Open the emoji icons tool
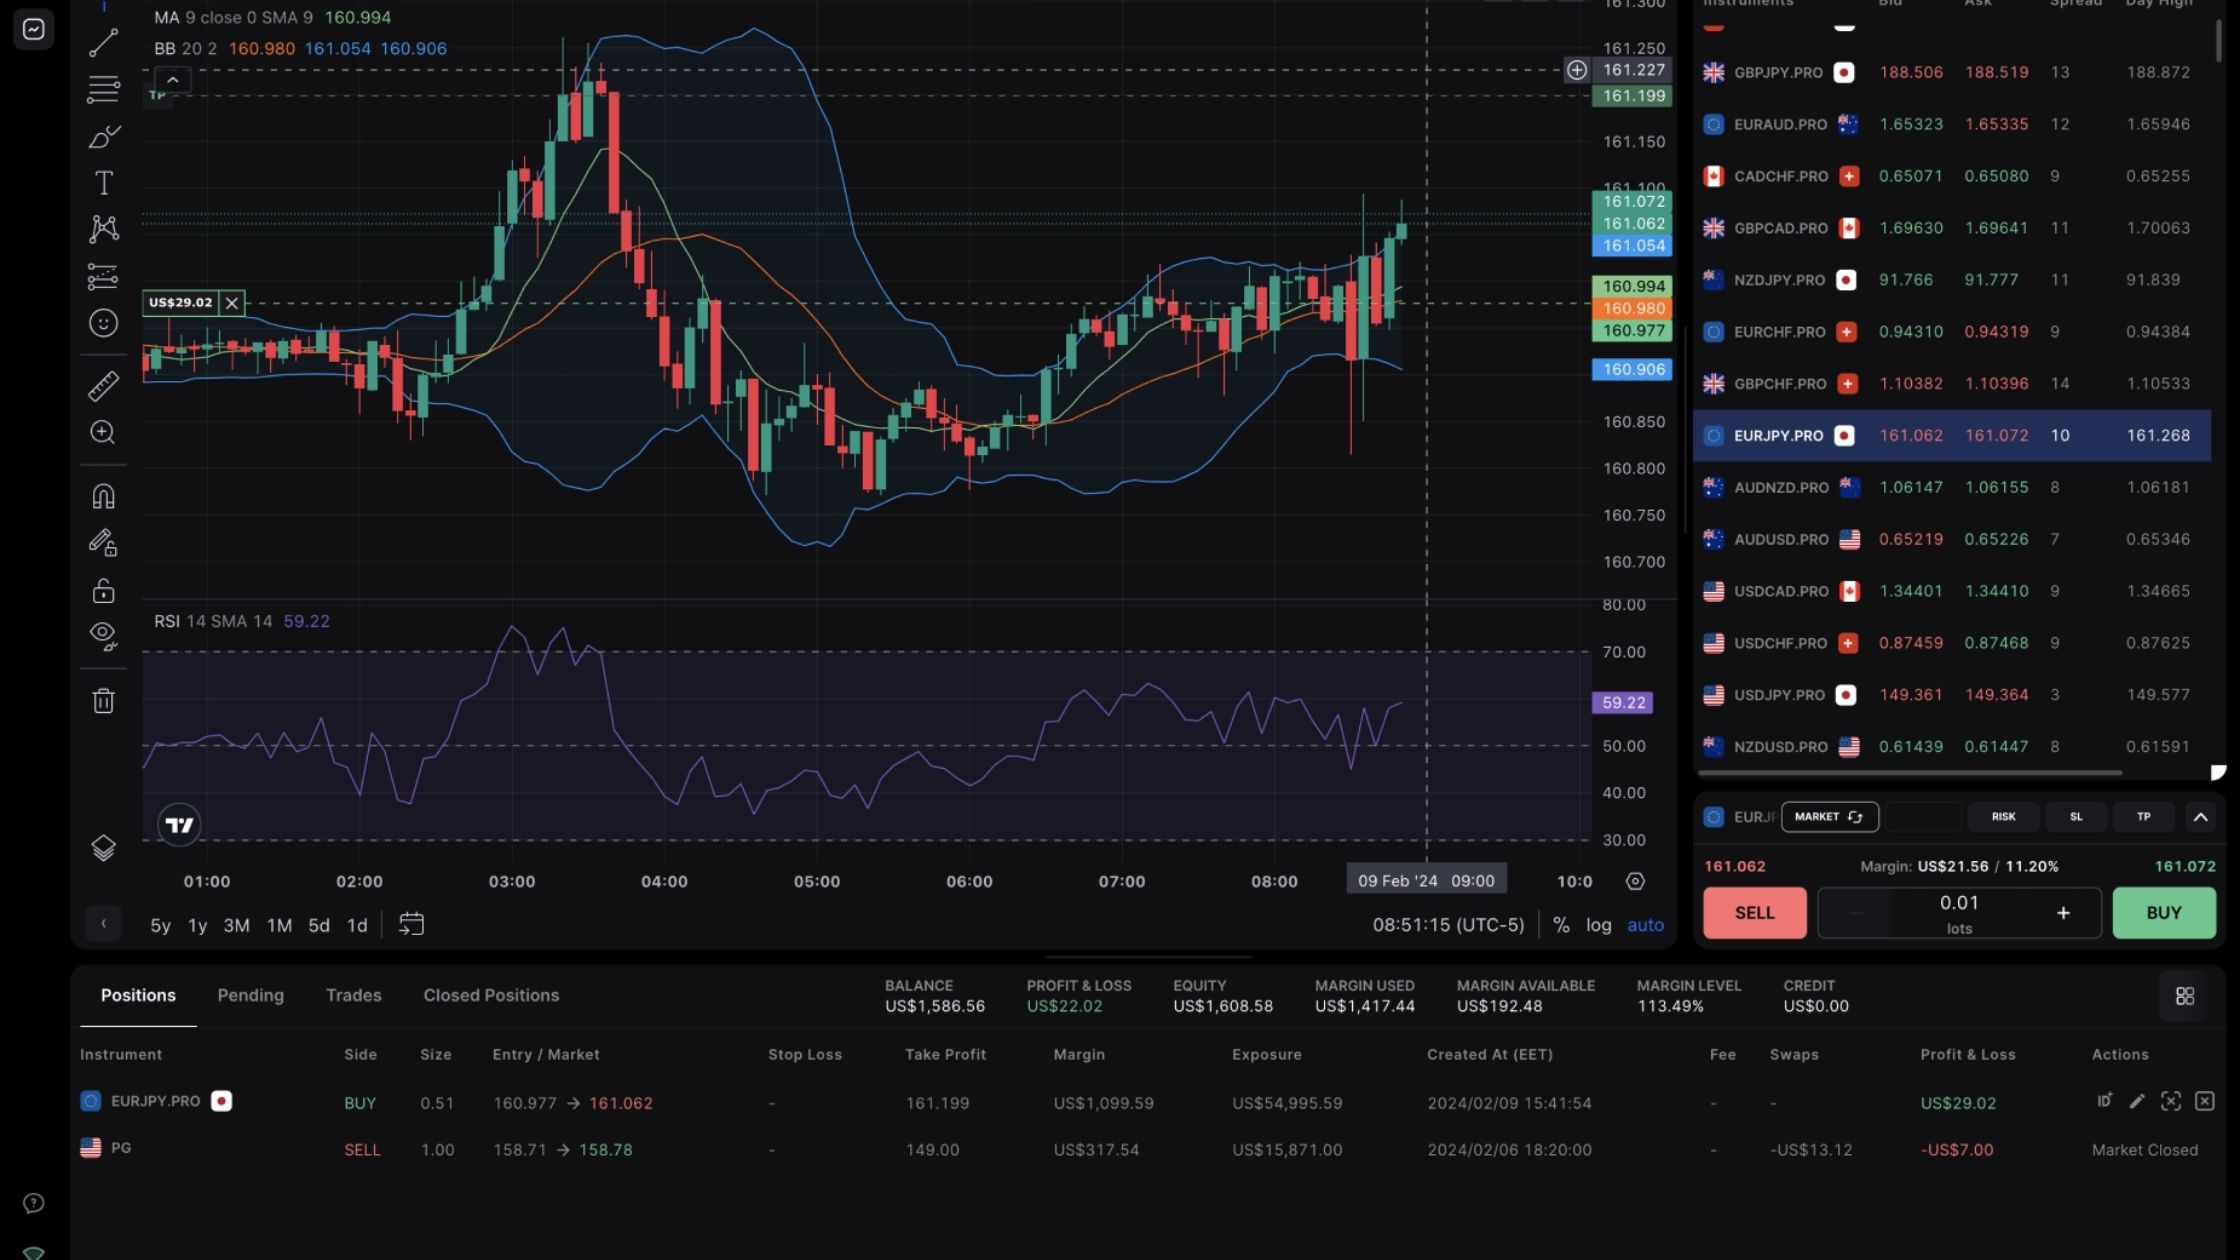Viewport: 2240px width, 1260px height. [103, 323]
